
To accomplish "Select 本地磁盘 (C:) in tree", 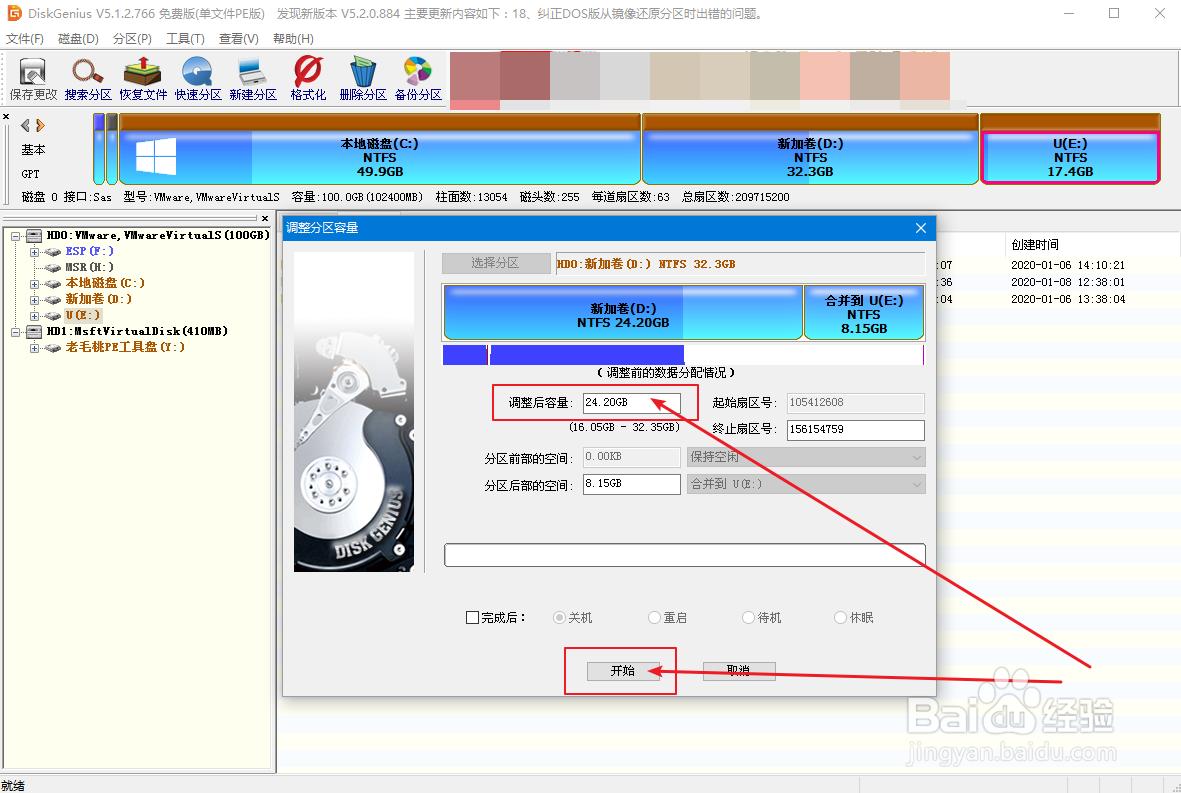I will tap(105, 282).
